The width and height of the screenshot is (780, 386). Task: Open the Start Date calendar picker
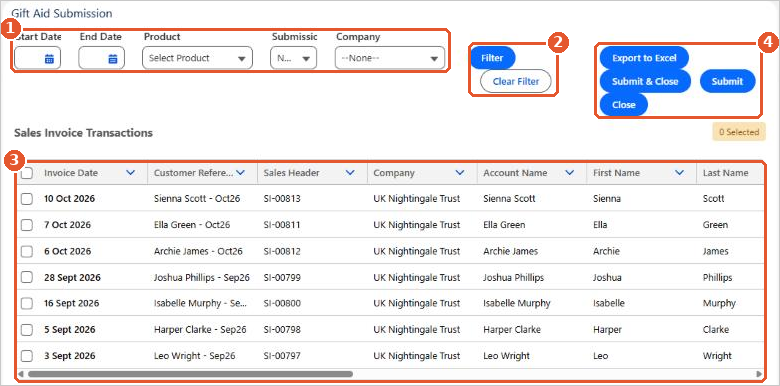click(49, 58)
